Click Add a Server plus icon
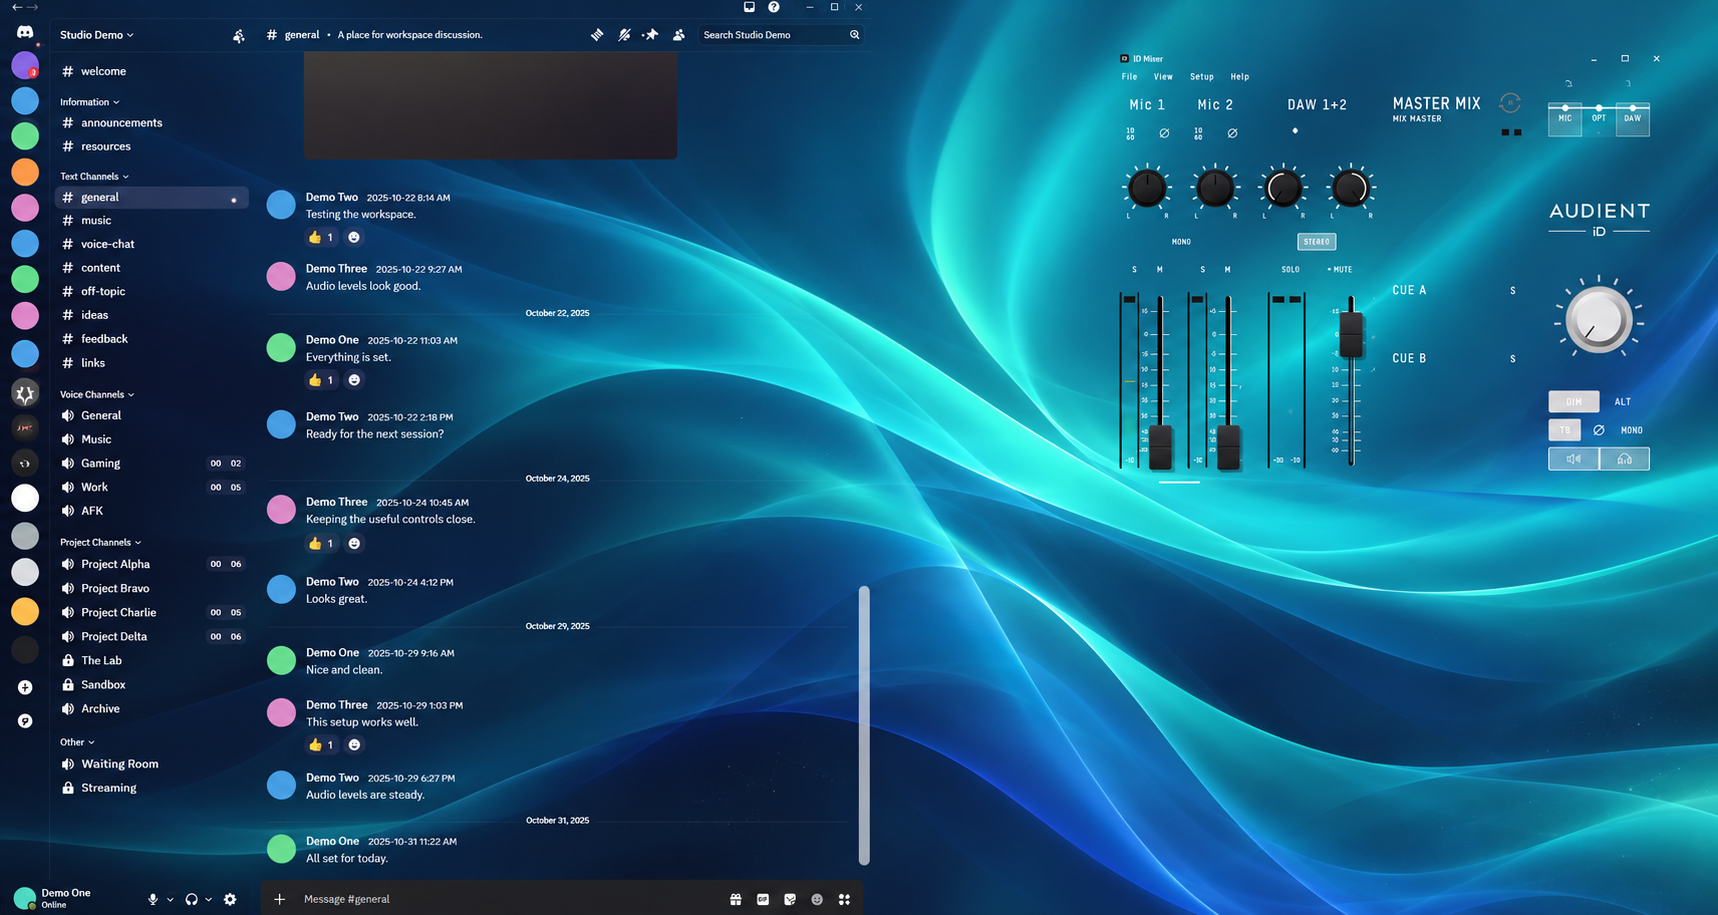This screenshot has width=1718, height=915. [x=25, y=687]
